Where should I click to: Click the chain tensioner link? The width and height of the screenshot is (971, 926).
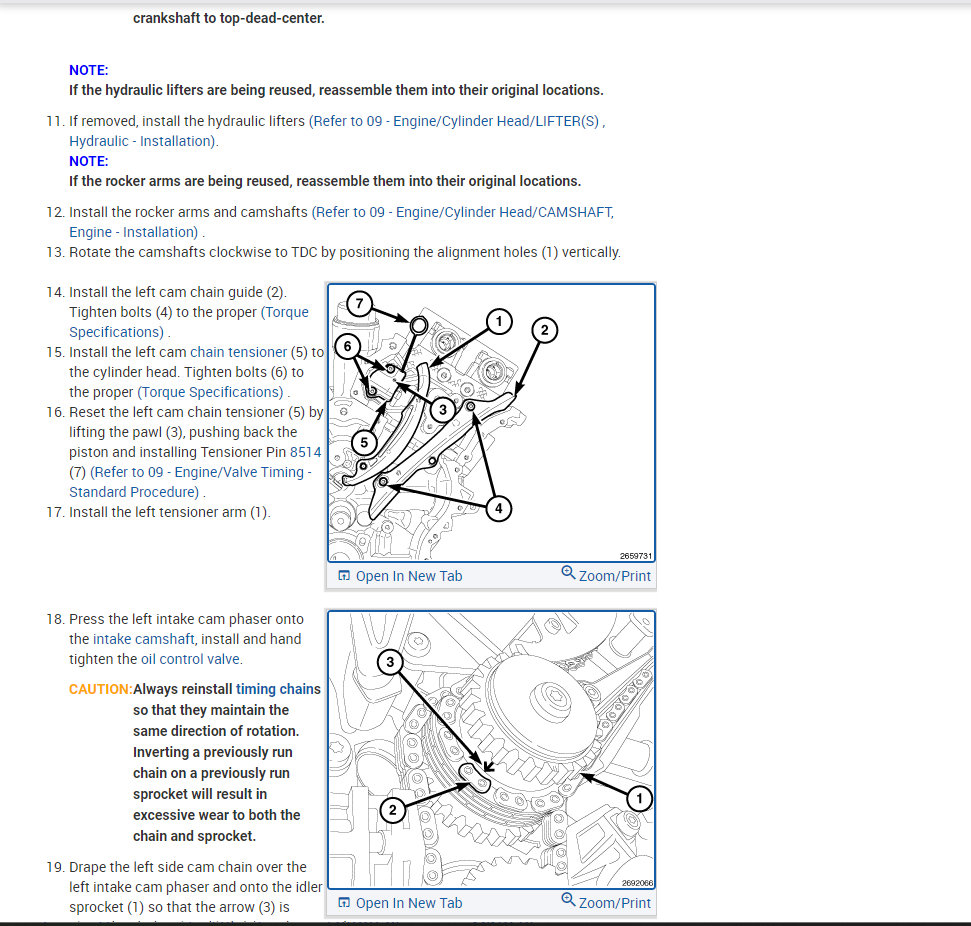coord(238,352)
